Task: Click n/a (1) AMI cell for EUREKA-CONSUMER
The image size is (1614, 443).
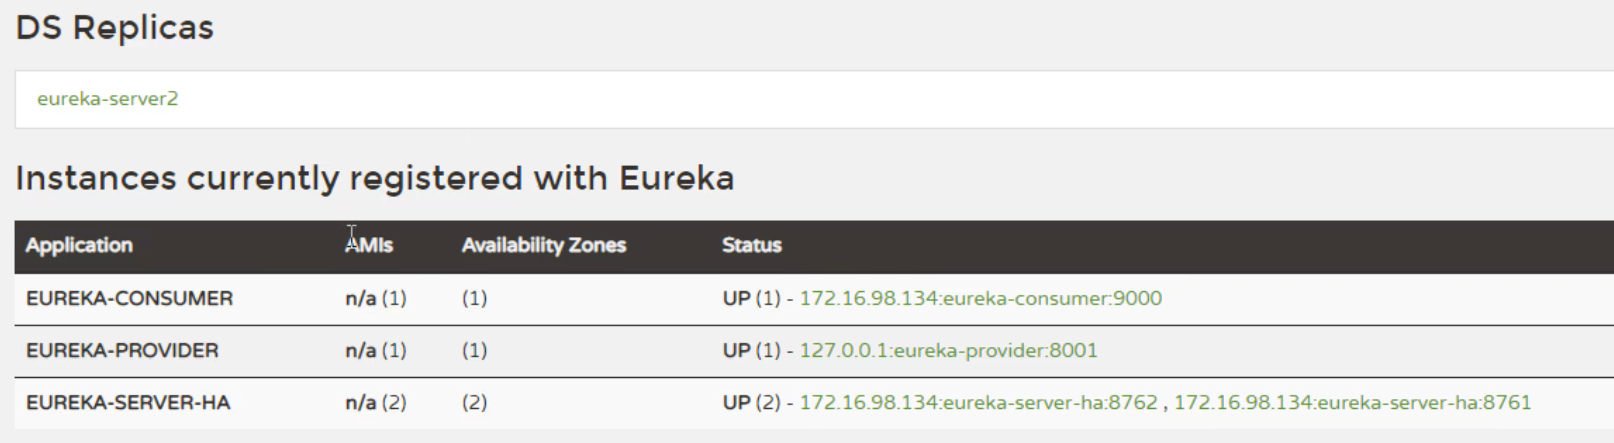Action: 376,298
